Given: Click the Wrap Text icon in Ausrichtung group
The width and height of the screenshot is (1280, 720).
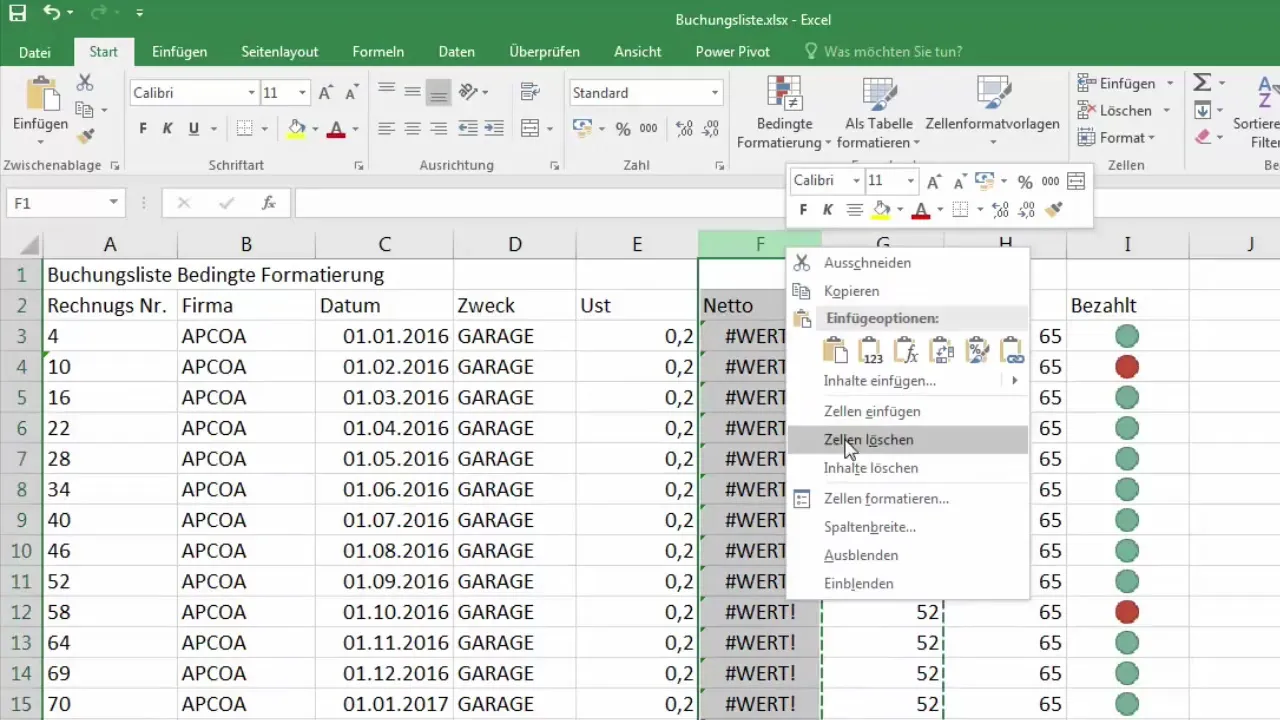Looking at the screenshot, I should 528,92.
